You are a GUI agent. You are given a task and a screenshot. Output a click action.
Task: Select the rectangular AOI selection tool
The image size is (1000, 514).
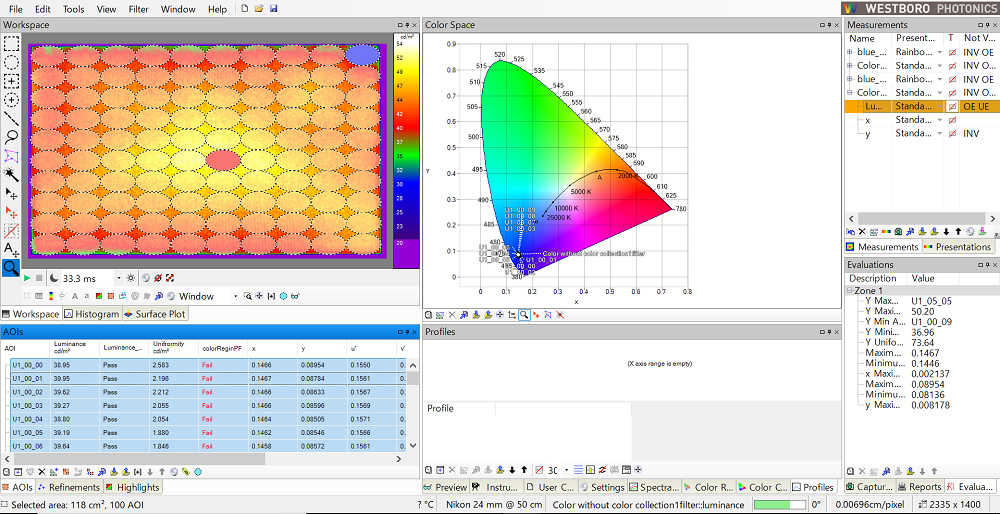tap(11, 44)
